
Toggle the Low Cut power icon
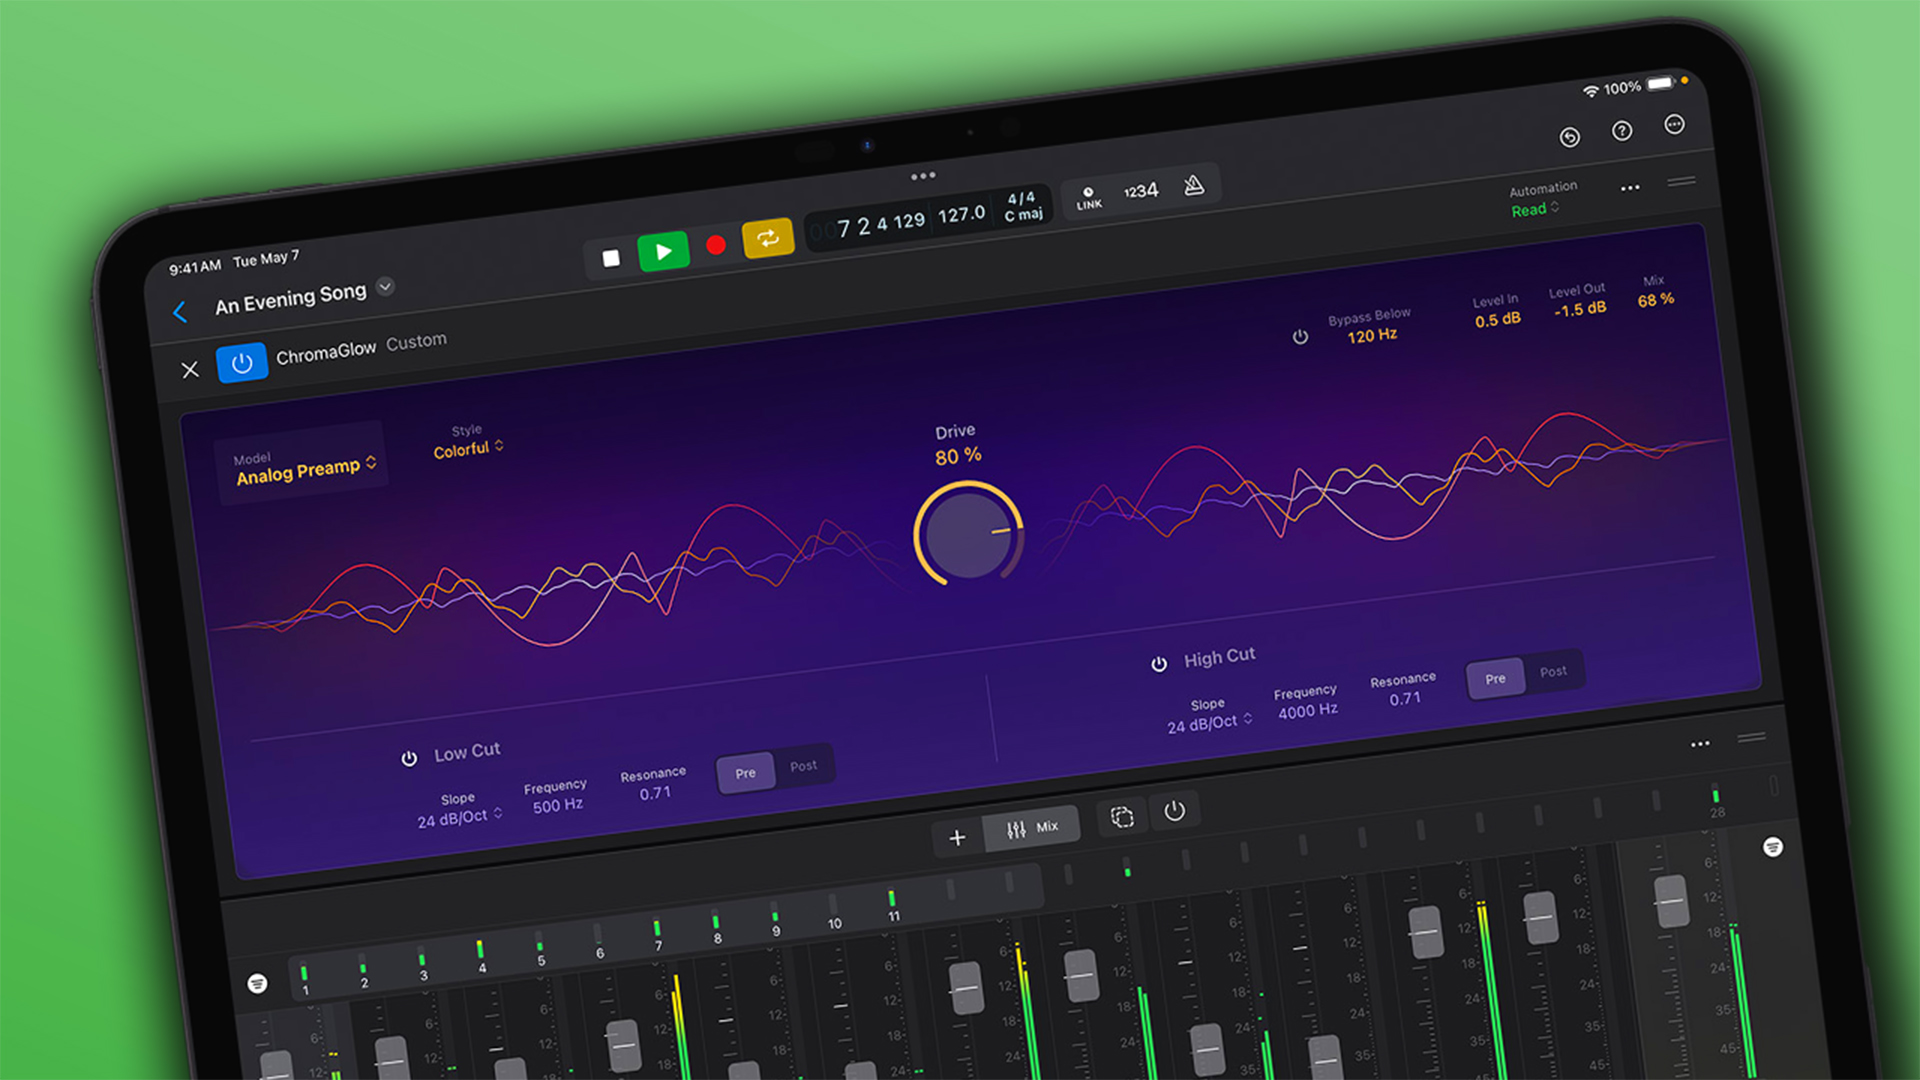[x=409, y=759]
